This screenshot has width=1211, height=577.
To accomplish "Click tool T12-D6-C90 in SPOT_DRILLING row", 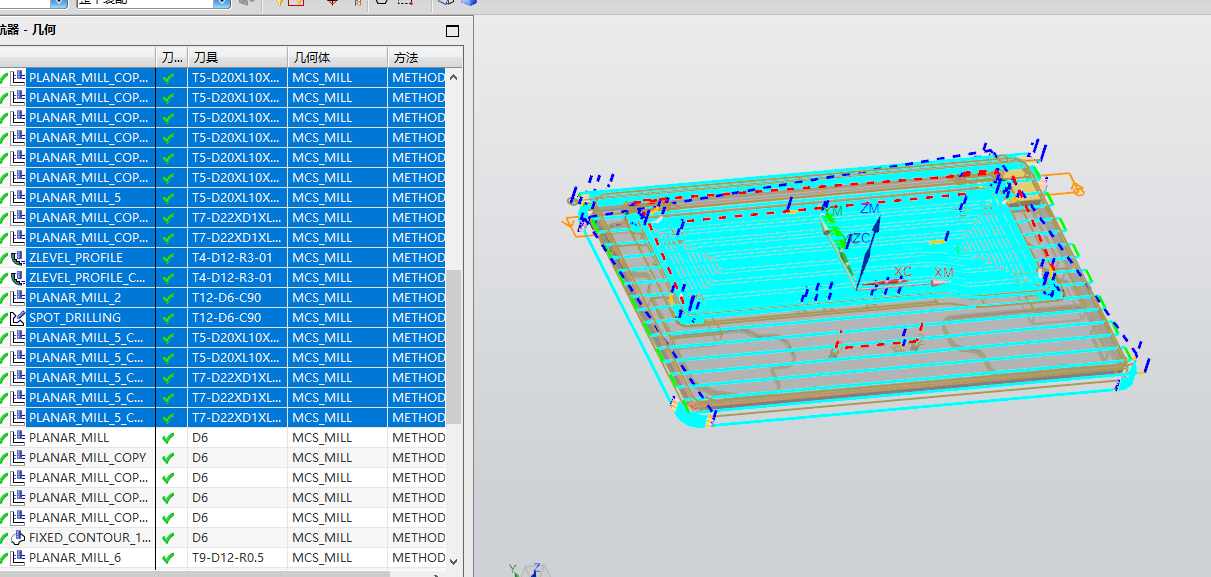I will [x=226, y=317].
